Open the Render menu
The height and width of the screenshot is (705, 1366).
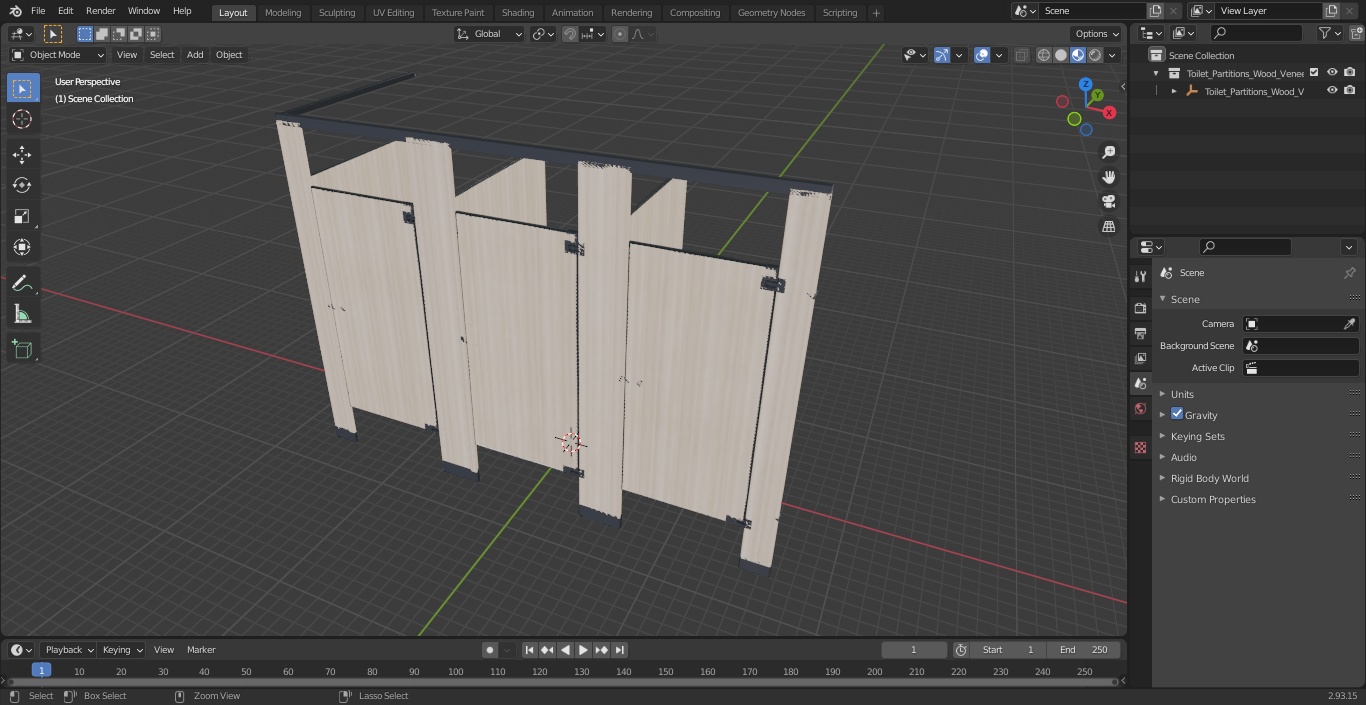[x=101, y=11]
